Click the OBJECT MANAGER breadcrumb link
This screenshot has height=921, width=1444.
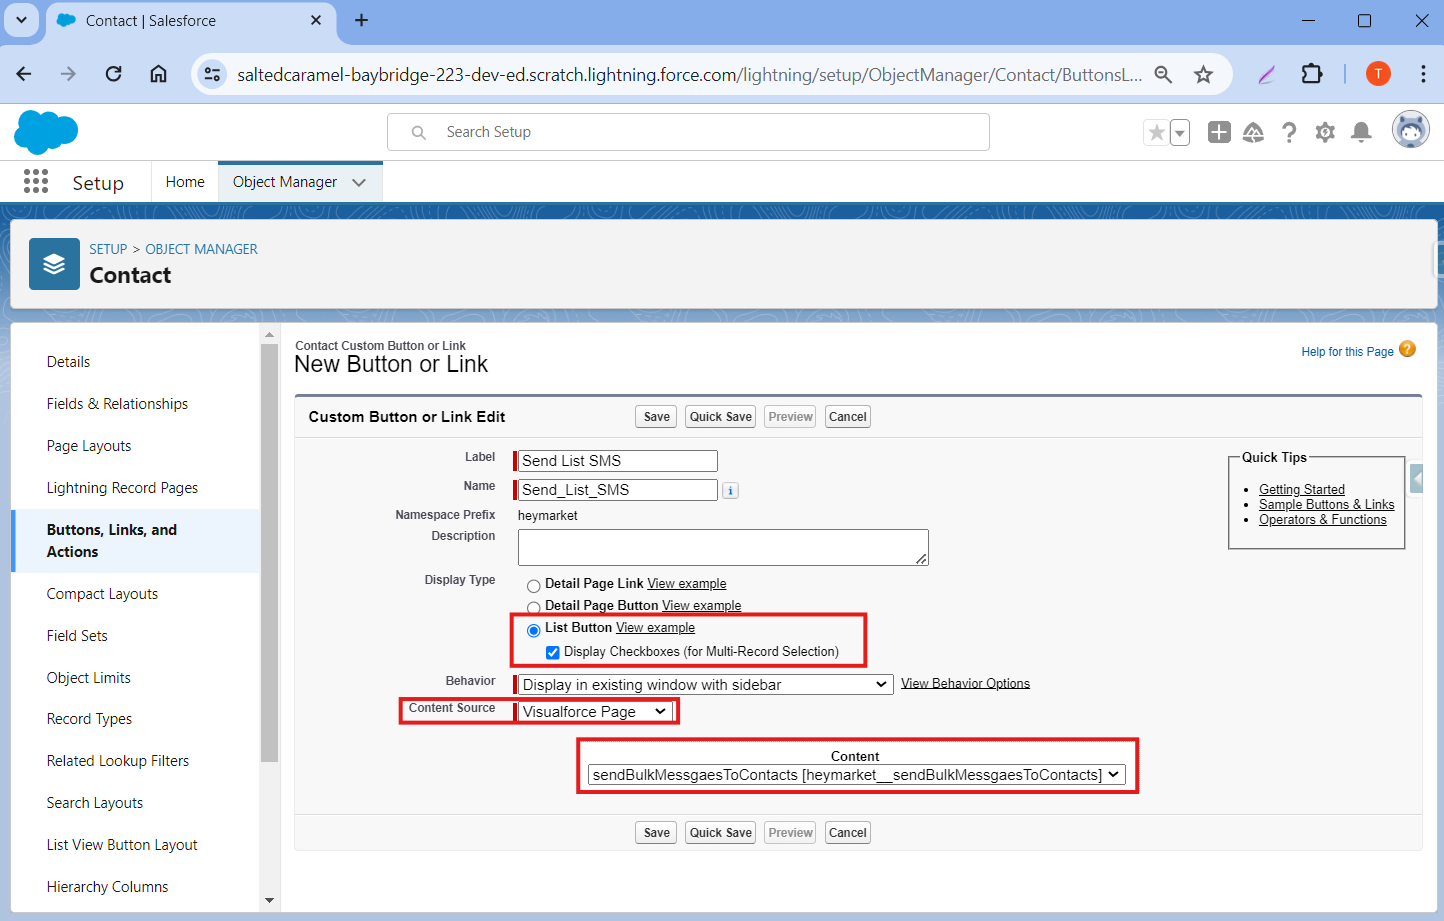tap(201, 249)
